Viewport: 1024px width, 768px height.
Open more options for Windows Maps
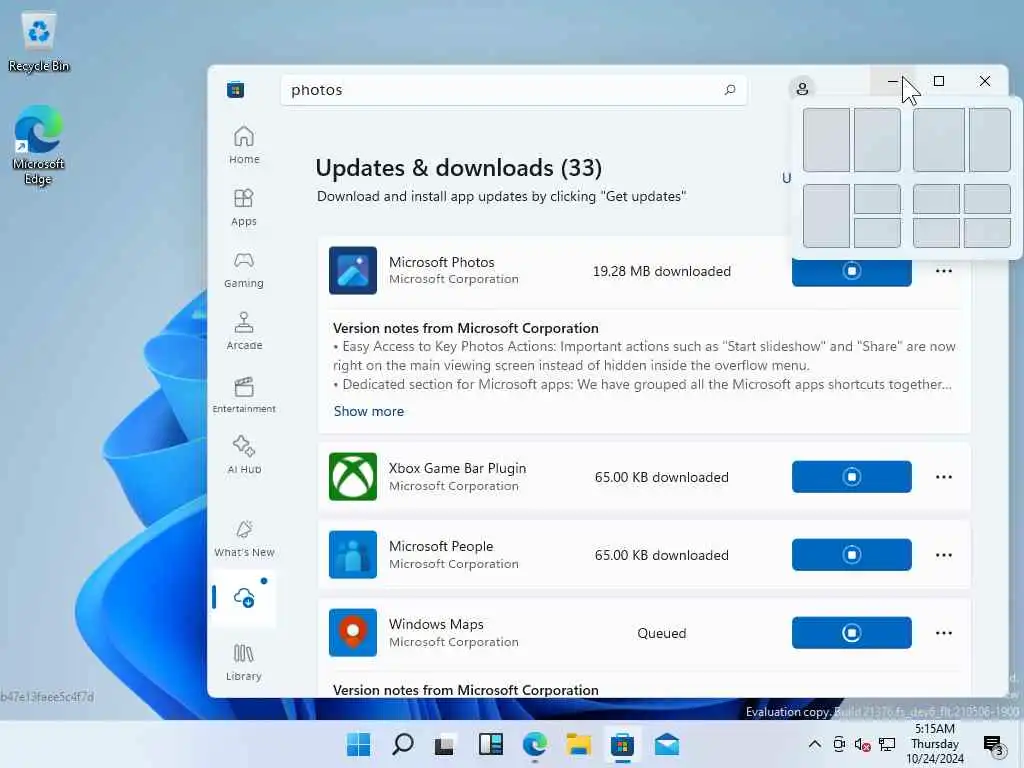(944, 632)
